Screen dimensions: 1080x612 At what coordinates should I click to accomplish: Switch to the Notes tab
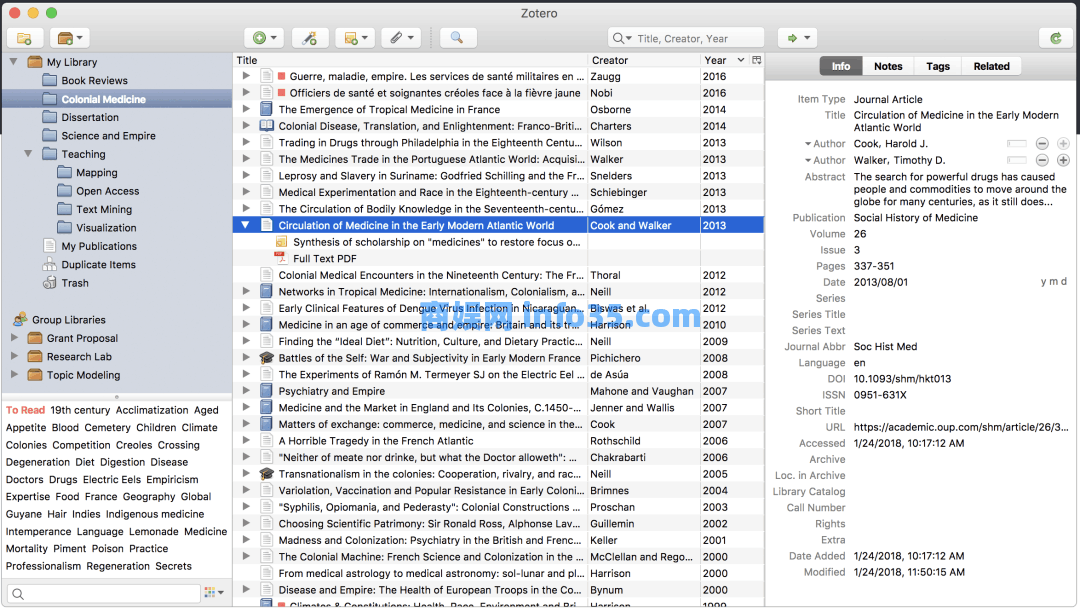point(888,66)
